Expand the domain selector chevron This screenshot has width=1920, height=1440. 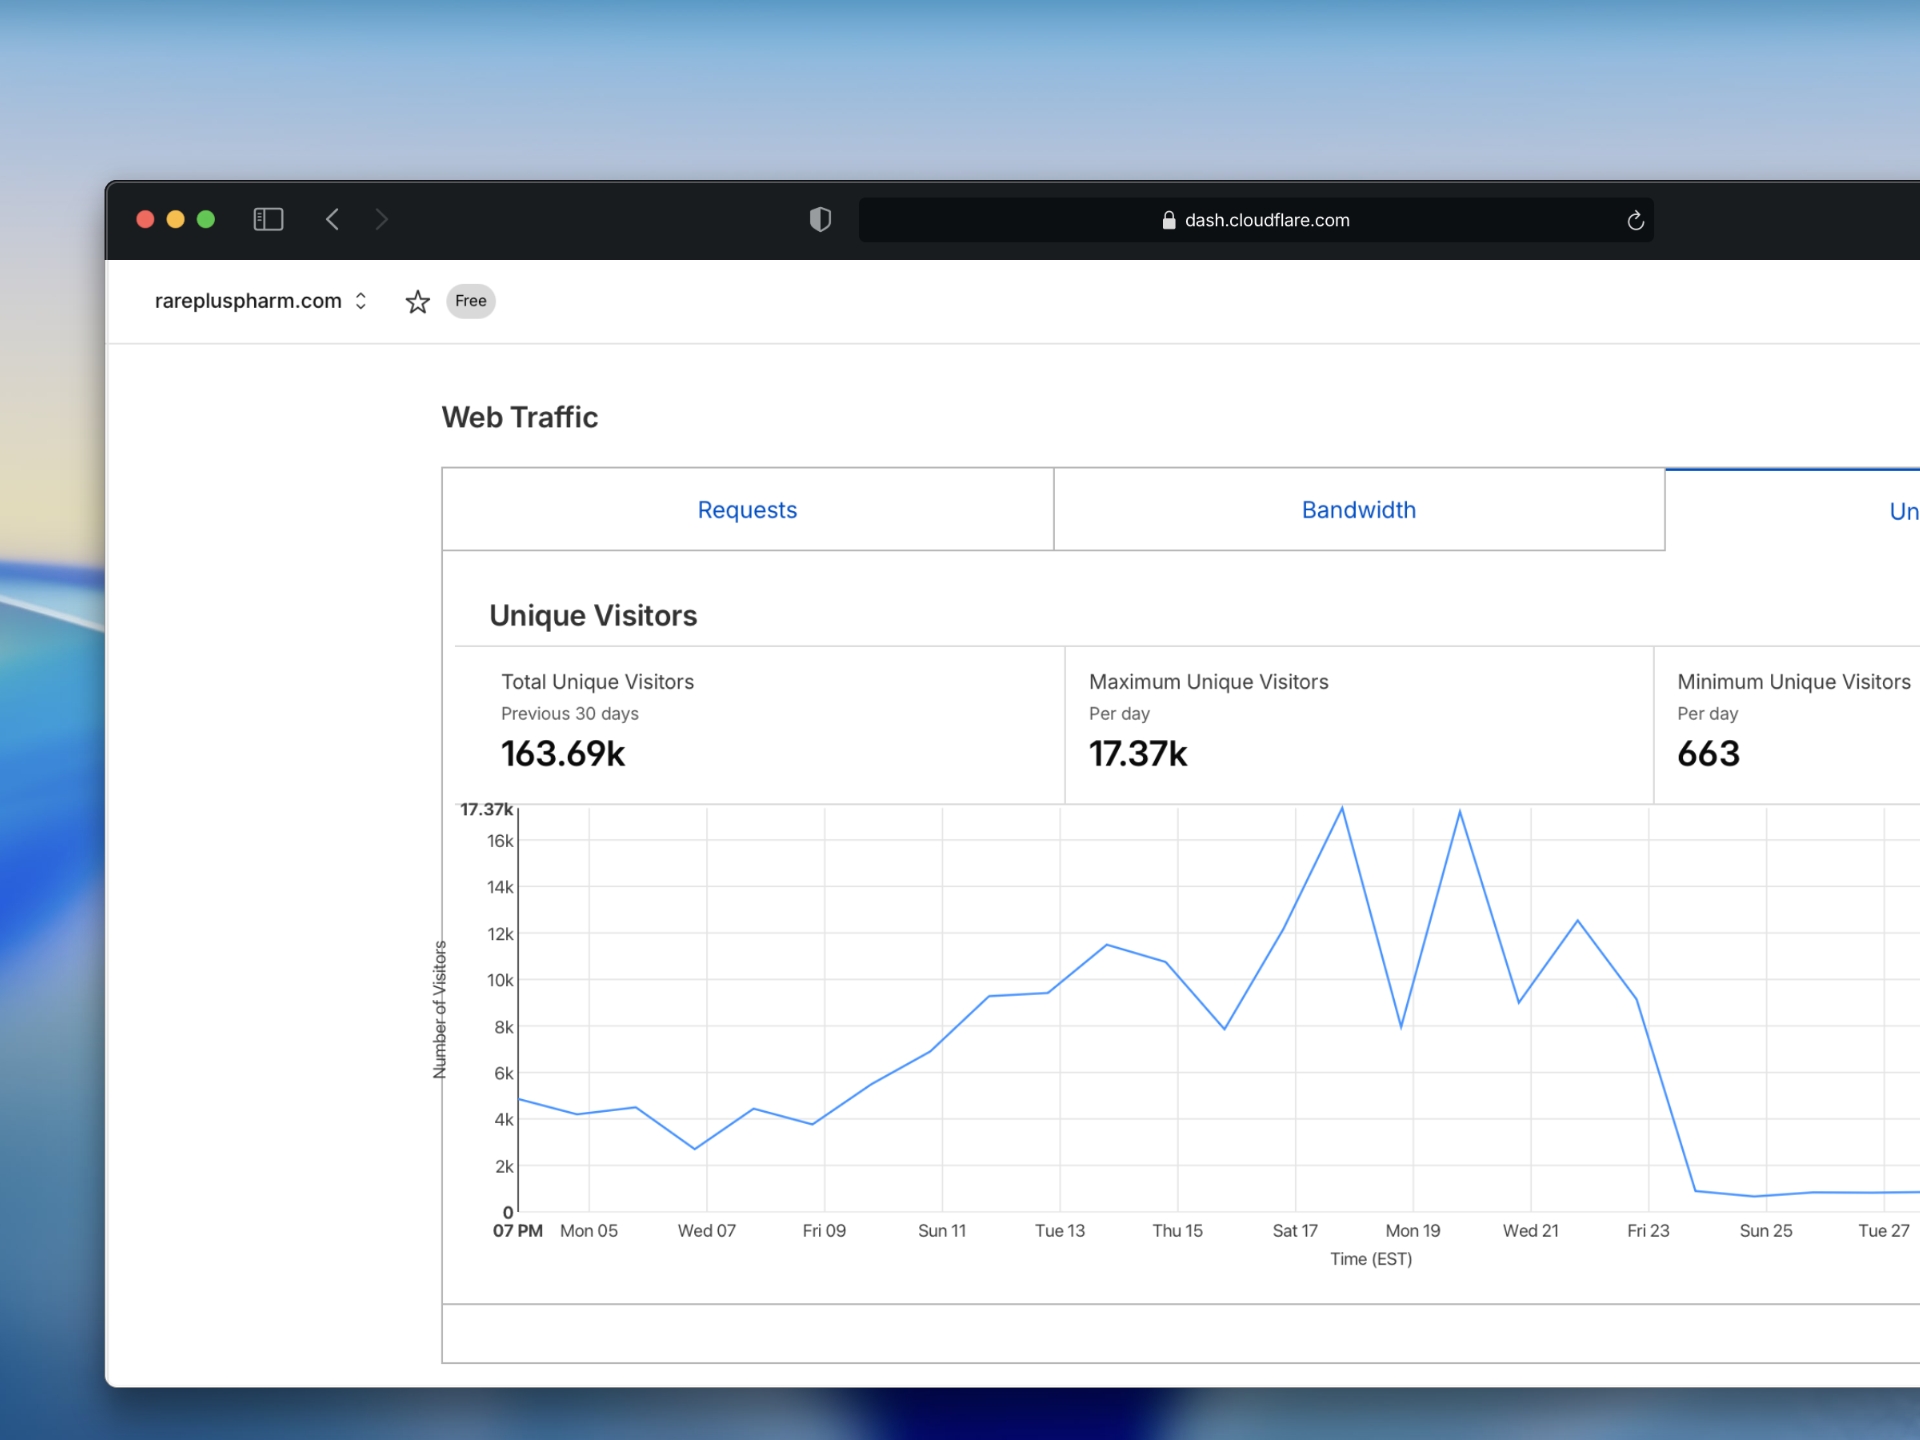click(x=360, y=301)
